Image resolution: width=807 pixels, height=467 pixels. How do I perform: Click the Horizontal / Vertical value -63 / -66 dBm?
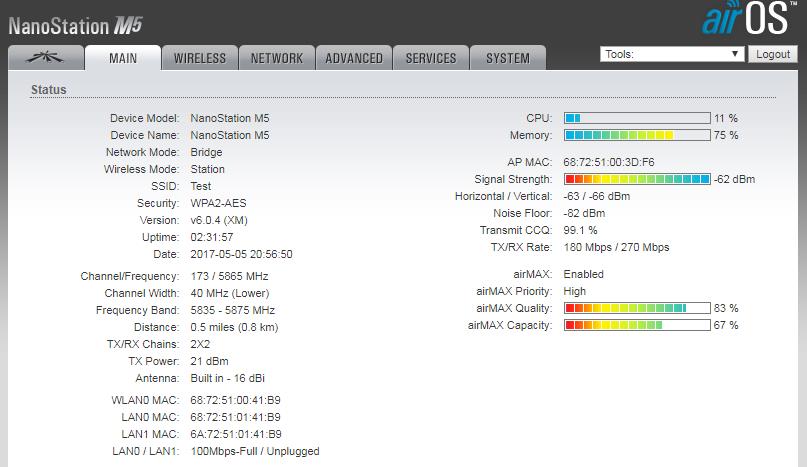pyautogui.click(x=597, y=196)
